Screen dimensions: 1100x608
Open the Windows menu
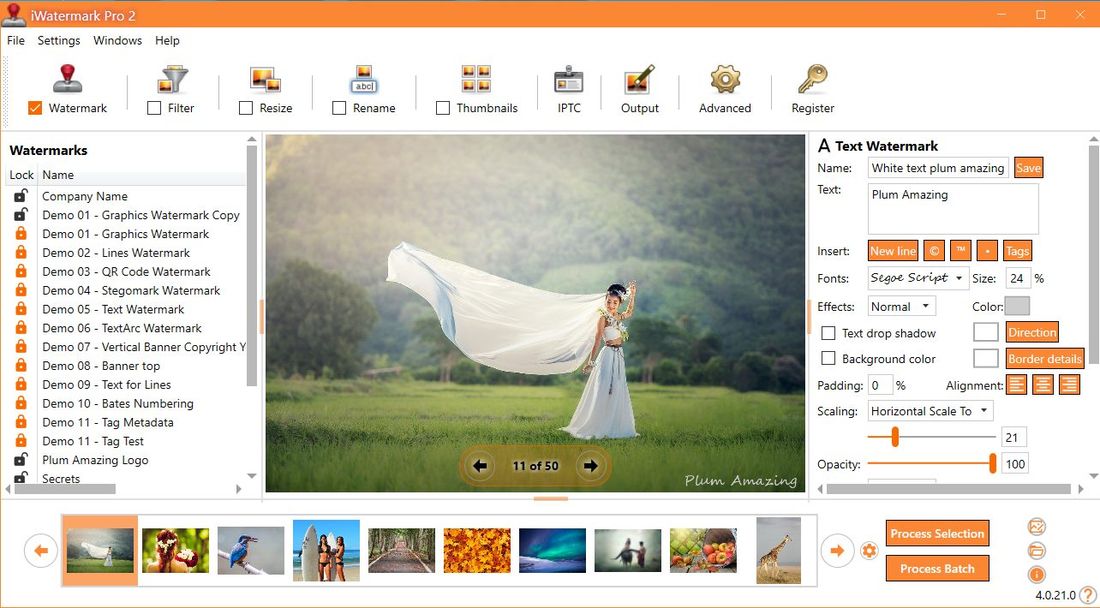[x=117, y=40]
